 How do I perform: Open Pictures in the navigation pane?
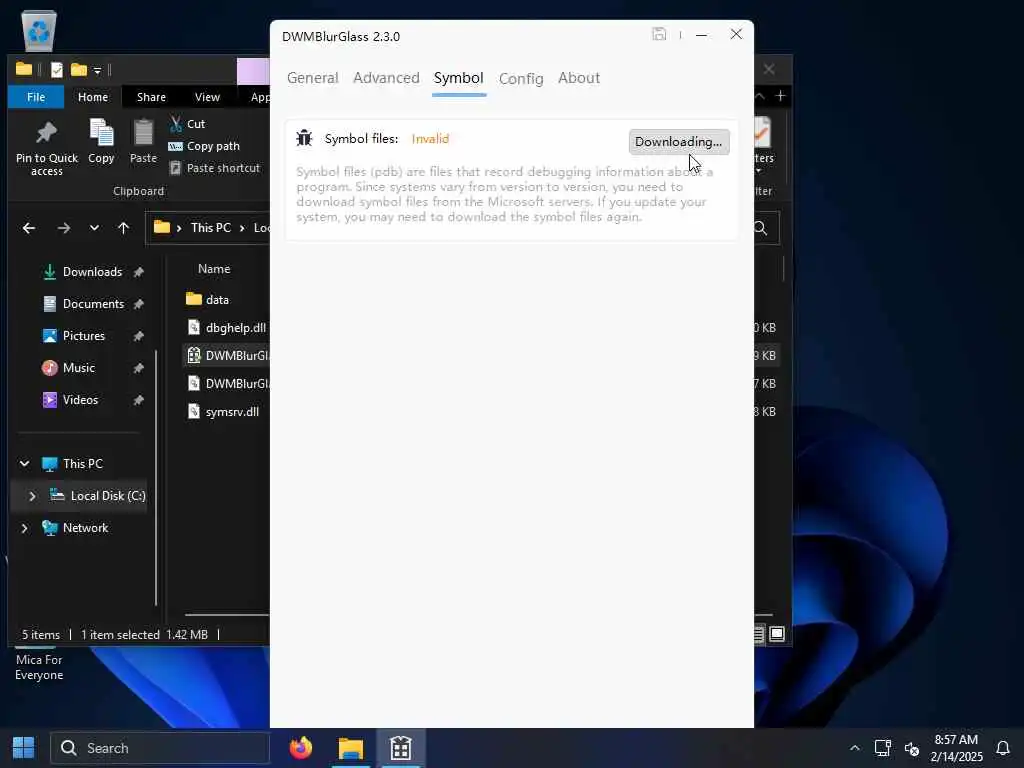point(84,336)
